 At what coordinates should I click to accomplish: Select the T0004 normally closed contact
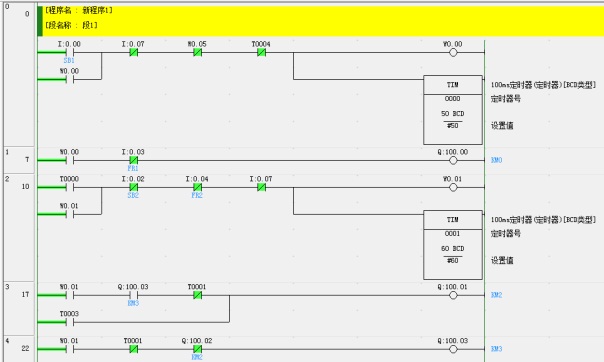[x=261, y=52]
